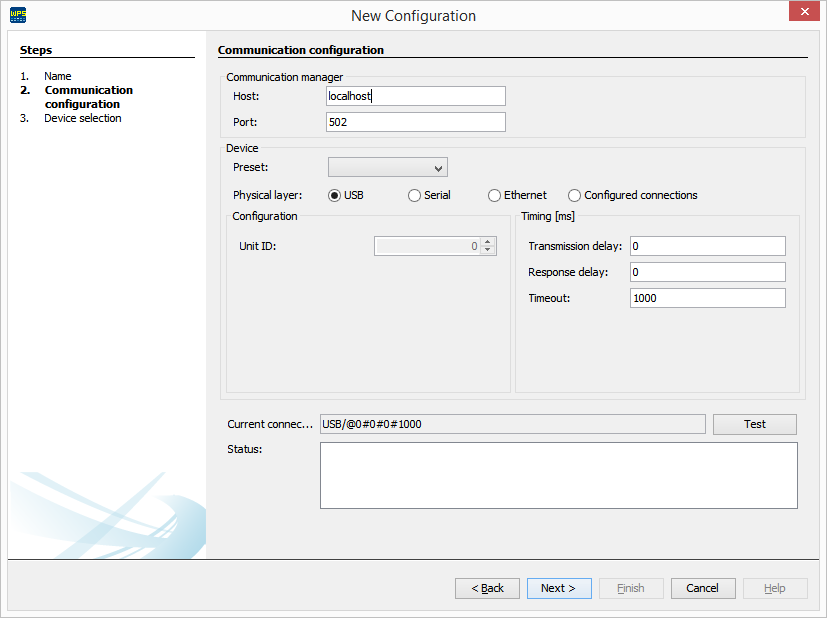Open Help for this wizard page

click(774, 588)
